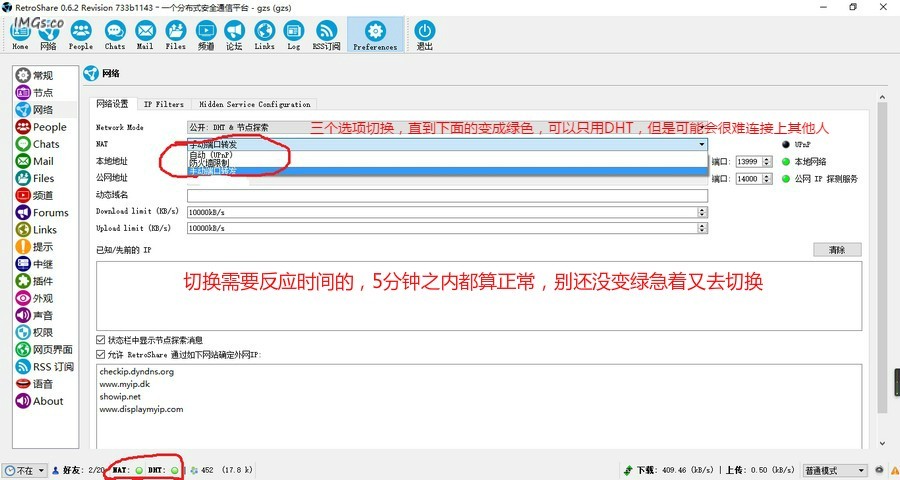
Task: Toggle 允许 RetroShare 确定外网IP checkbox
Action: 100,355
